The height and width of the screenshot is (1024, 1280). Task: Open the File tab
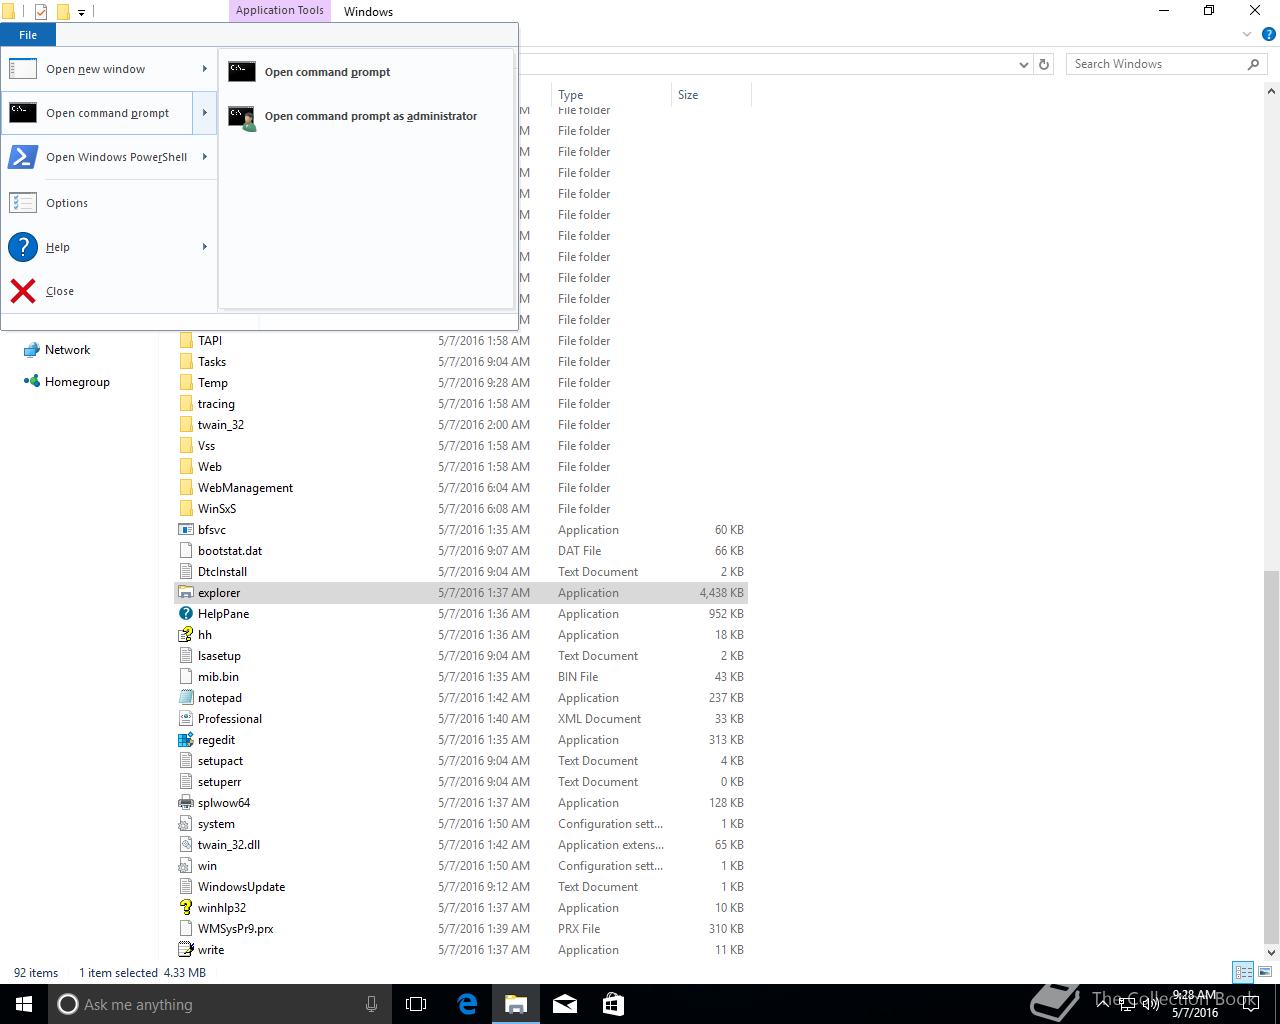tap(28, 35)
